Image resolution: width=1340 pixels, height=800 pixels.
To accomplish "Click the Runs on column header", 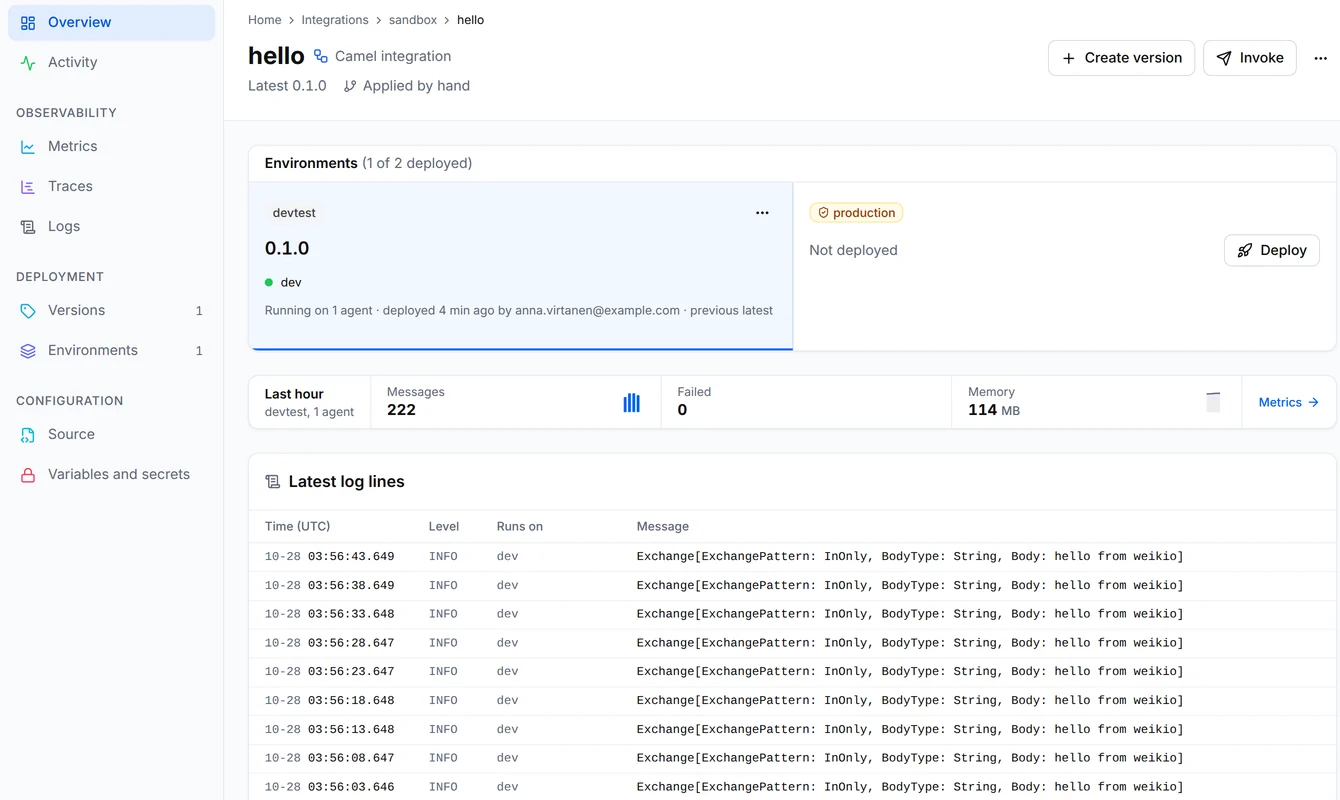I will point(520,526).
